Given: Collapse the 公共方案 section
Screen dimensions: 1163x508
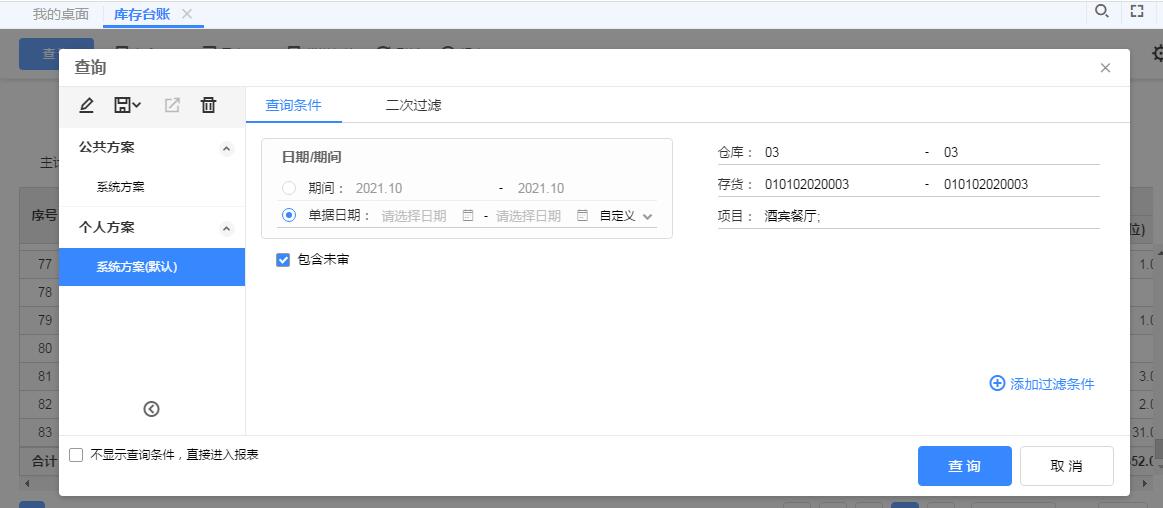Looking at the screenshot, I should (x=227, y=149).
